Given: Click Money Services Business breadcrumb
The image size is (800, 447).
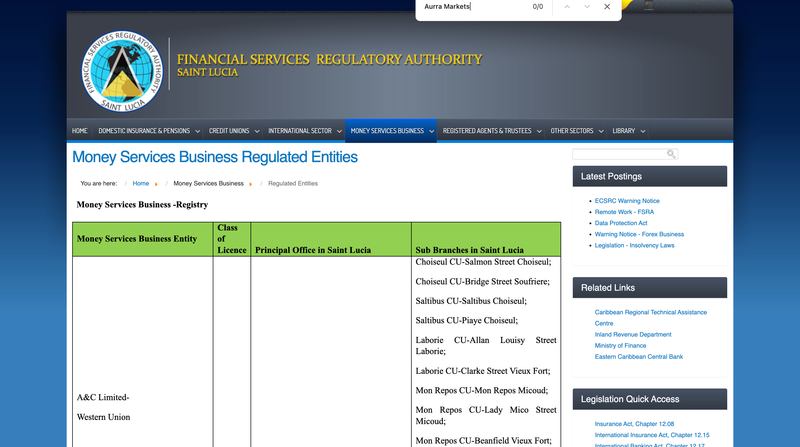Looking at the screenshot, I should [208, 184].
